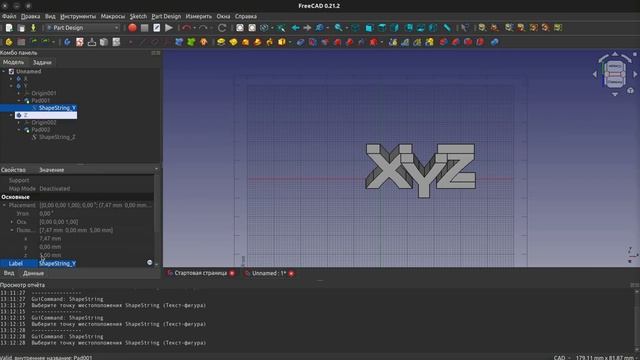Open the Правка menu
The width and height of the screenshot is (640, 360).
click(30, 16)
